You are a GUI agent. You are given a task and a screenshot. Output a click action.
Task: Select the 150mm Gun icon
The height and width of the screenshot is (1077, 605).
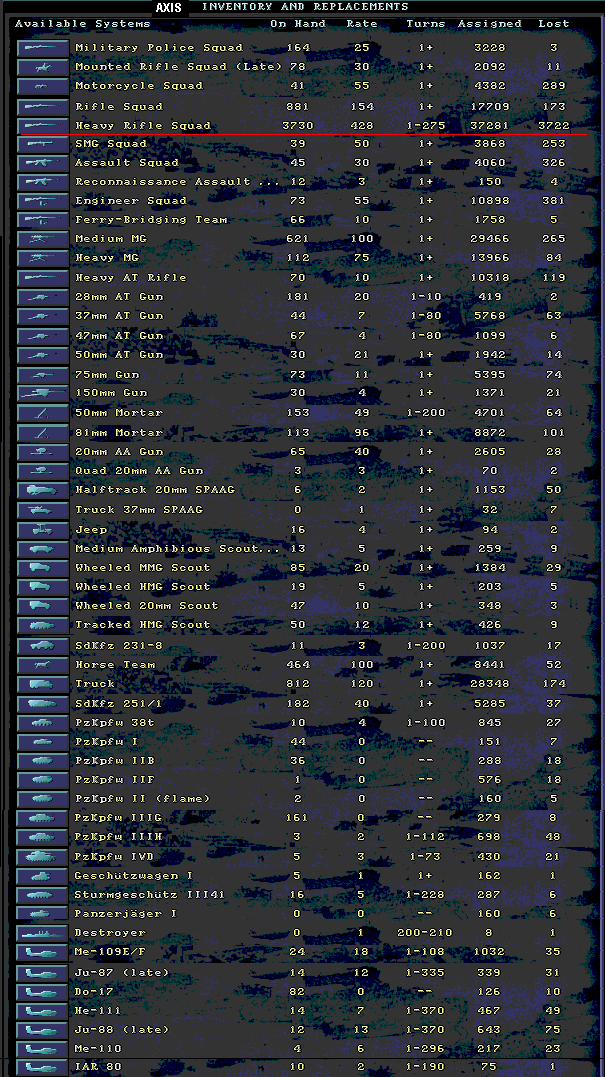click(x=43, y=394)
